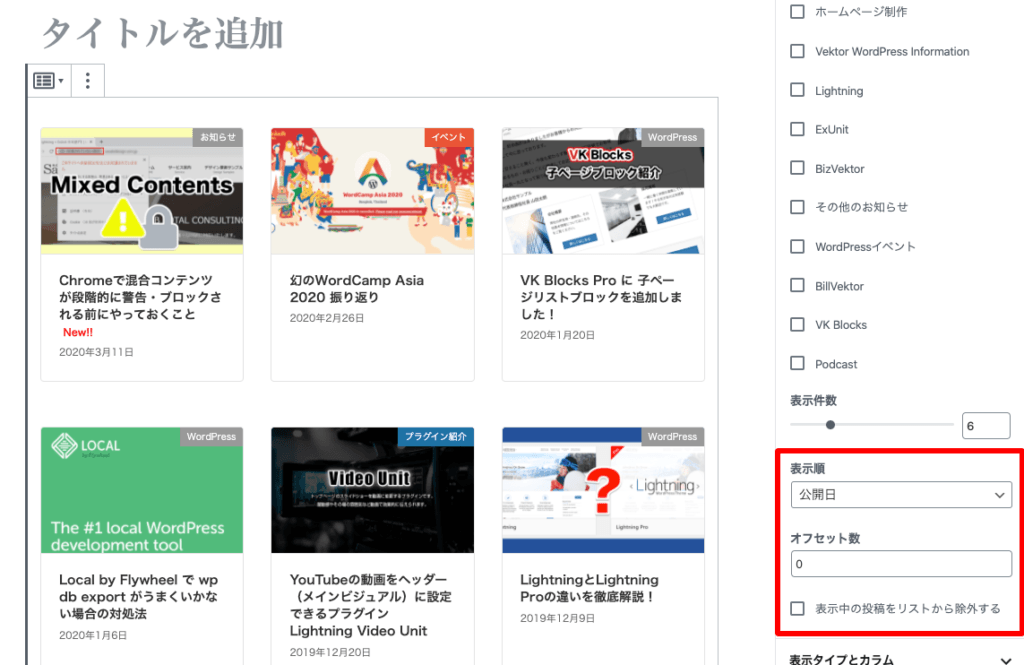Click the date 2019年12月20日

[x=330, y=652]
